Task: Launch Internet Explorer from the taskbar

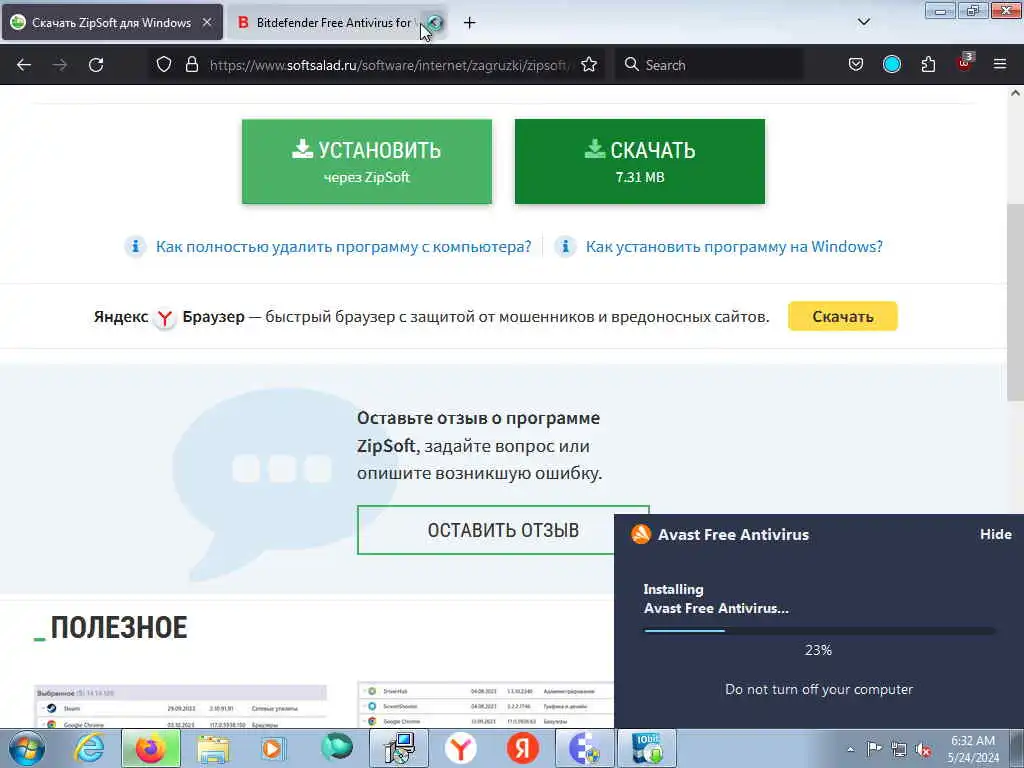Action: (x=89, y=748)
